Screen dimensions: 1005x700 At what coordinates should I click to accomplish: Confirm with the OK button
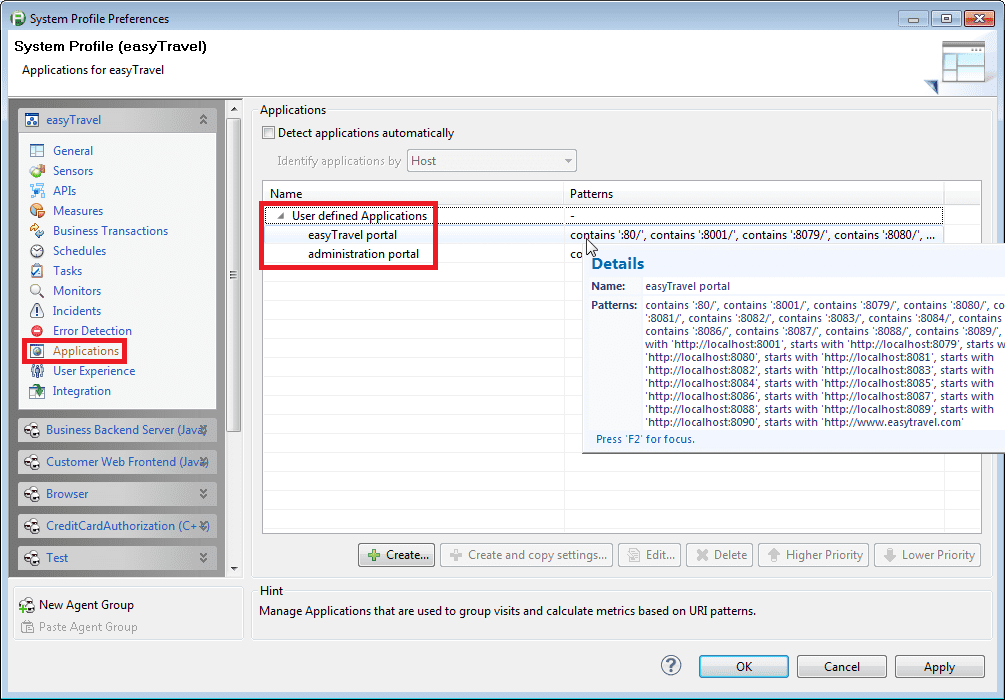point(743,667)
